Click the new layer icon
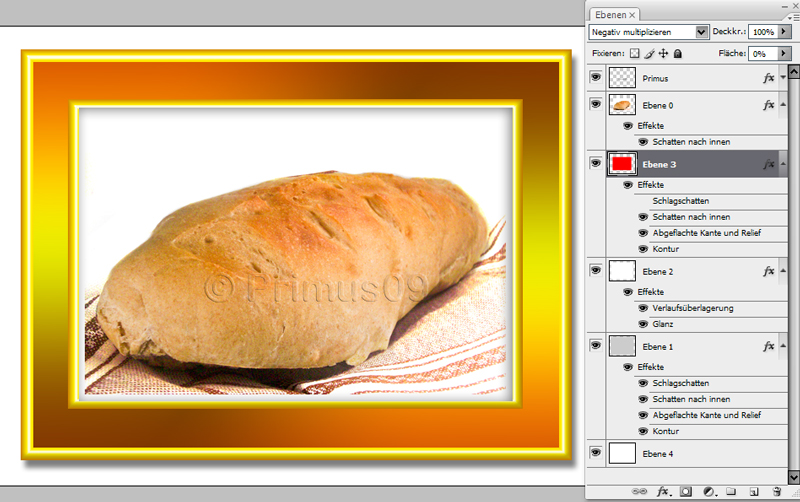 click(x=754, y=492)
